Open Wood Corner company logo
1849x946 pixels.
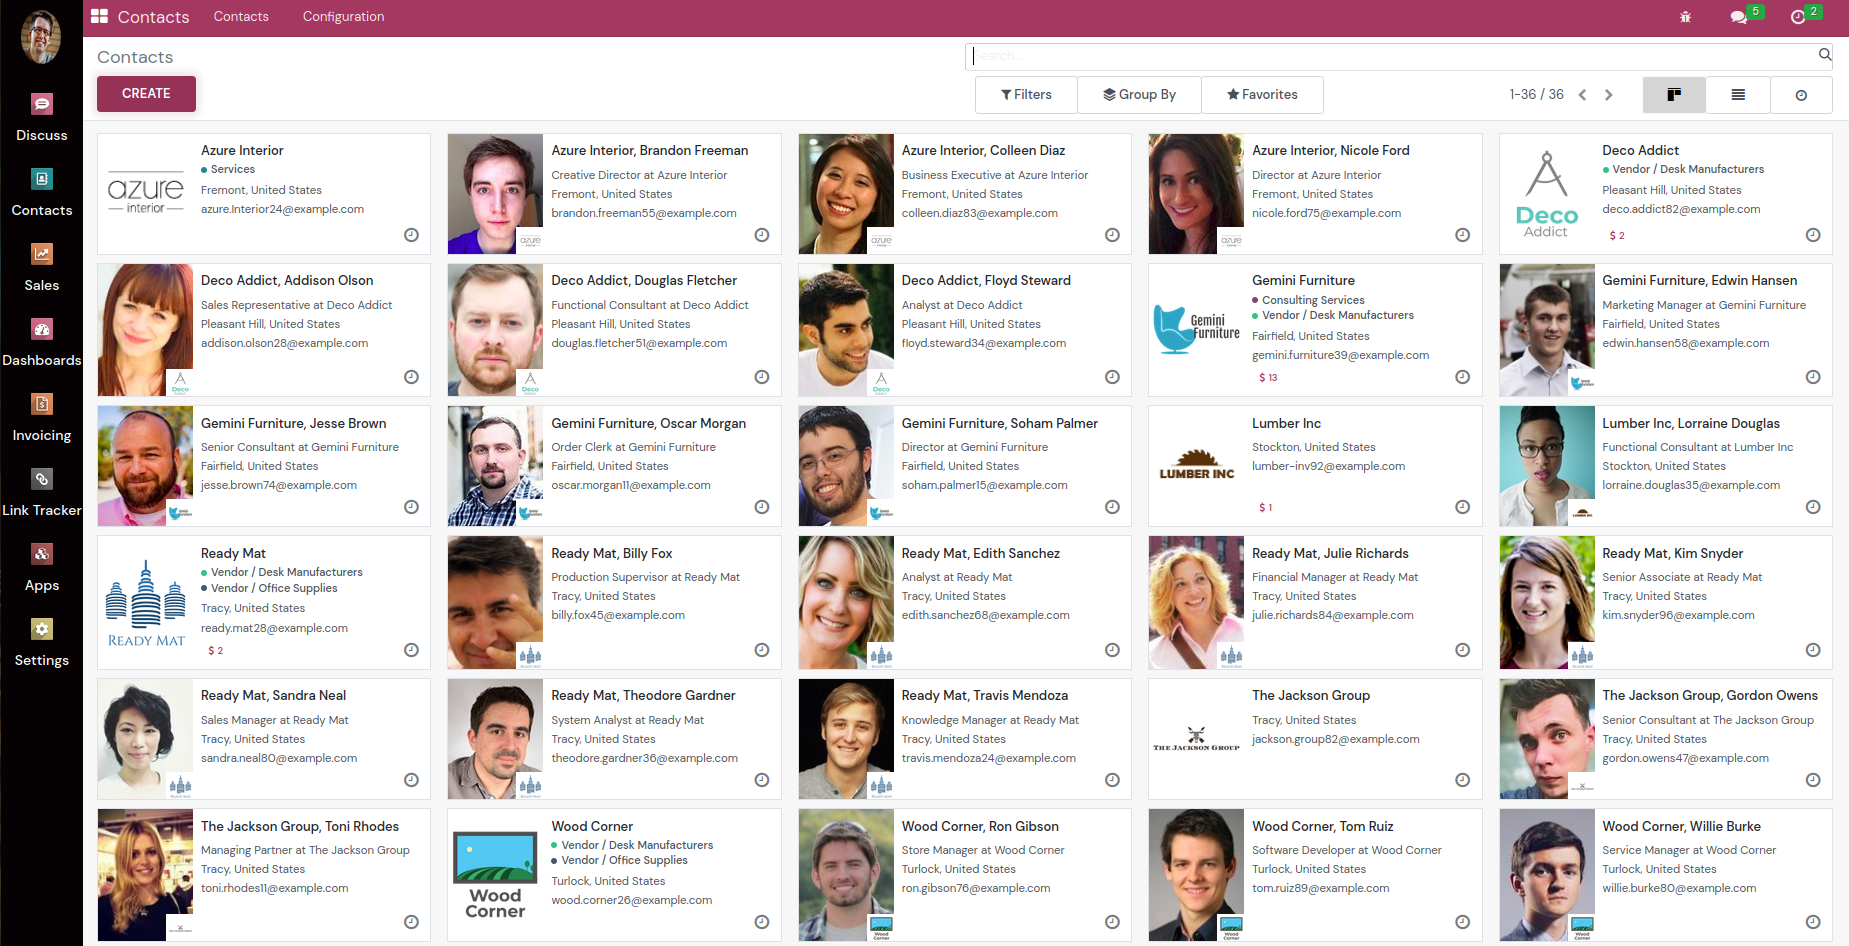click(x=495, y=875)
